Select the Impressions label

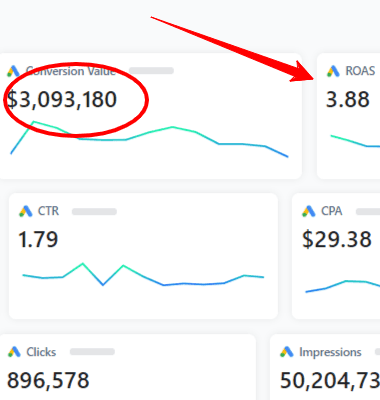[x=330, y=352]
